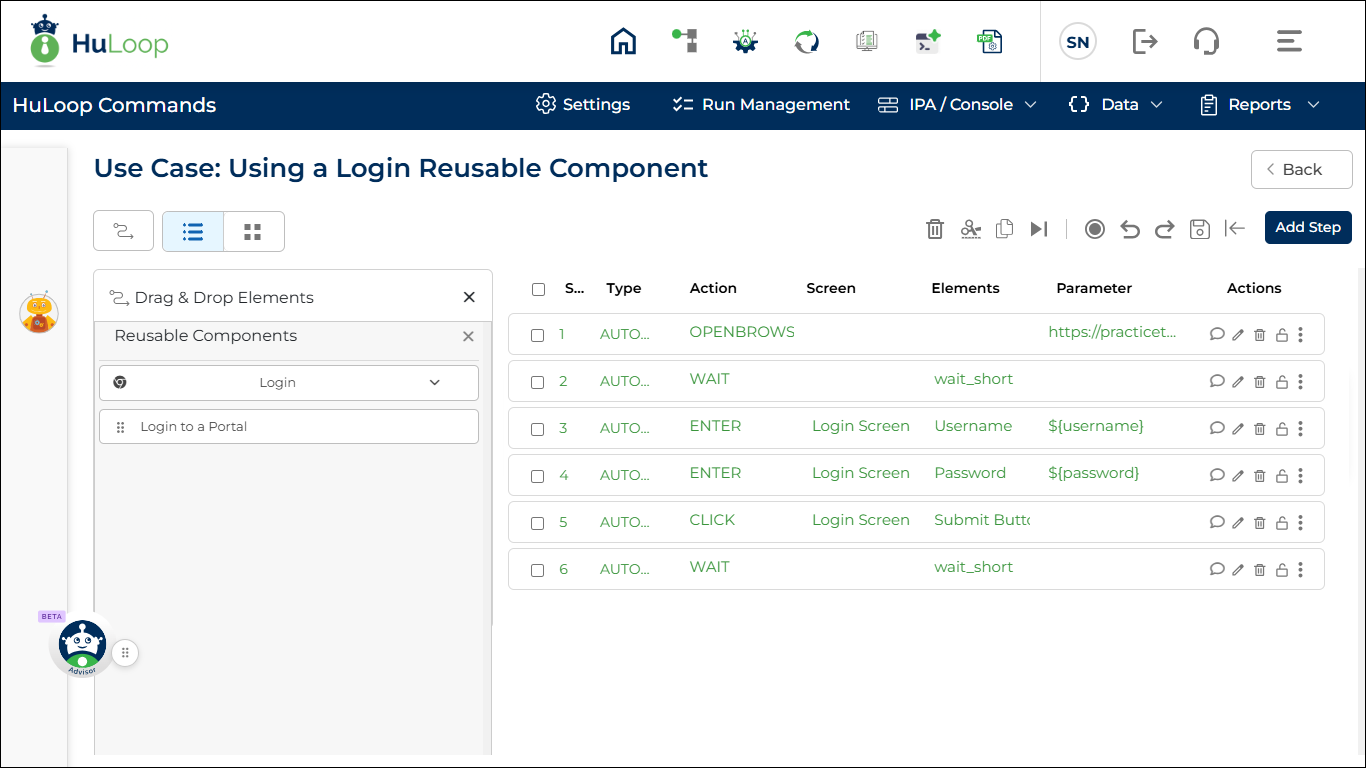
Task: Undo the last change
Action: [1130, 229]
